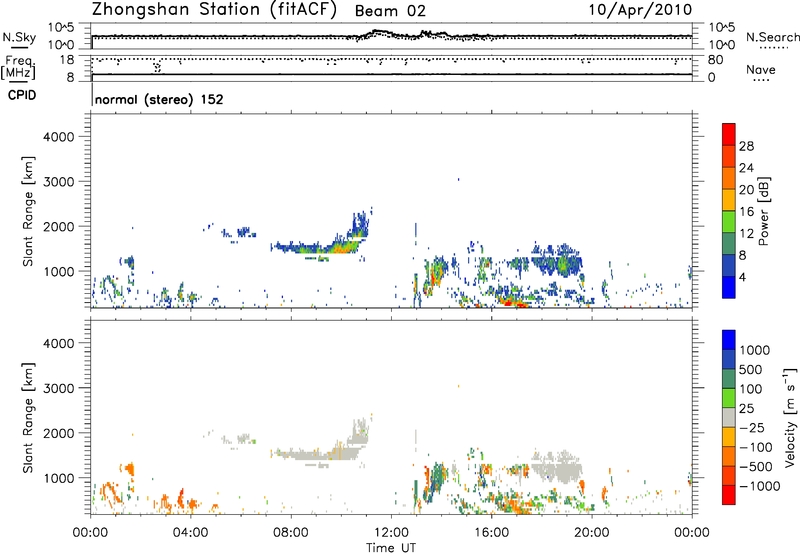Click the '-1000' velocity colorbar value

click(760, 486)
